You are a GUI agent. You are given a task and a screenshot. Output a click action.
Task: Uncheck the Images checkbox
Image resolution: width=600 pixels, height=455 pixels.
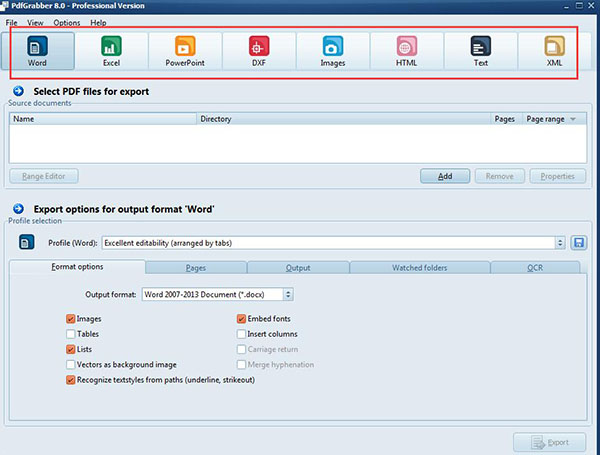click(x=70, y=319)
